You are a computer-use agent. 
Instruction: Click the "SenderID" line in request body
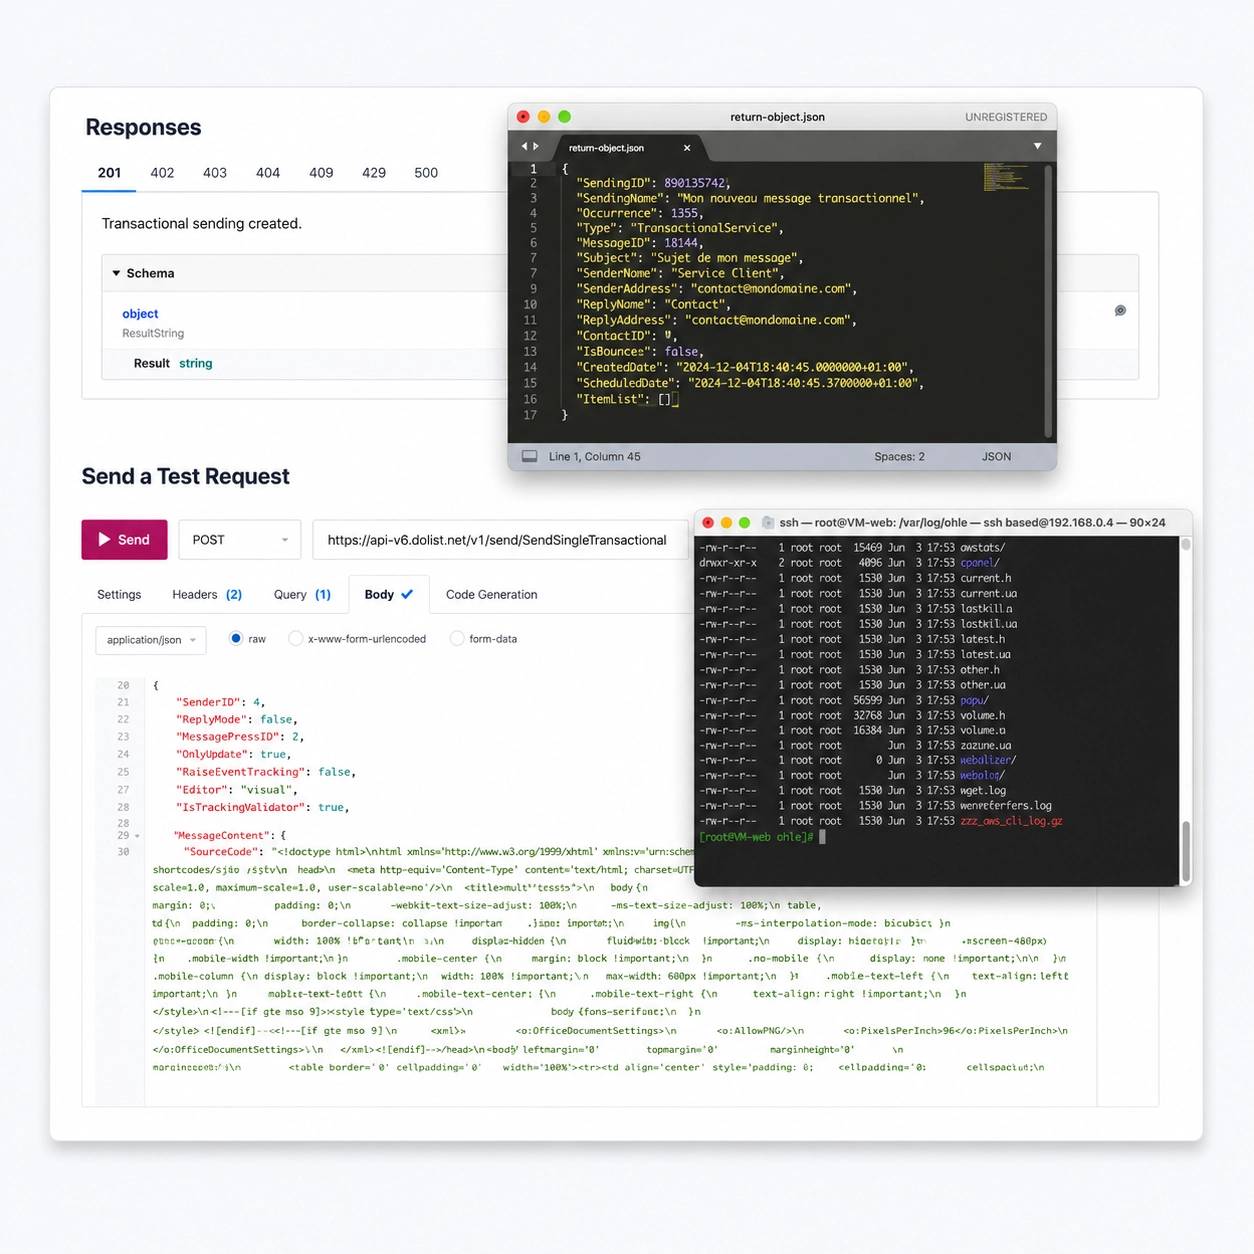[x=221, y=702]
